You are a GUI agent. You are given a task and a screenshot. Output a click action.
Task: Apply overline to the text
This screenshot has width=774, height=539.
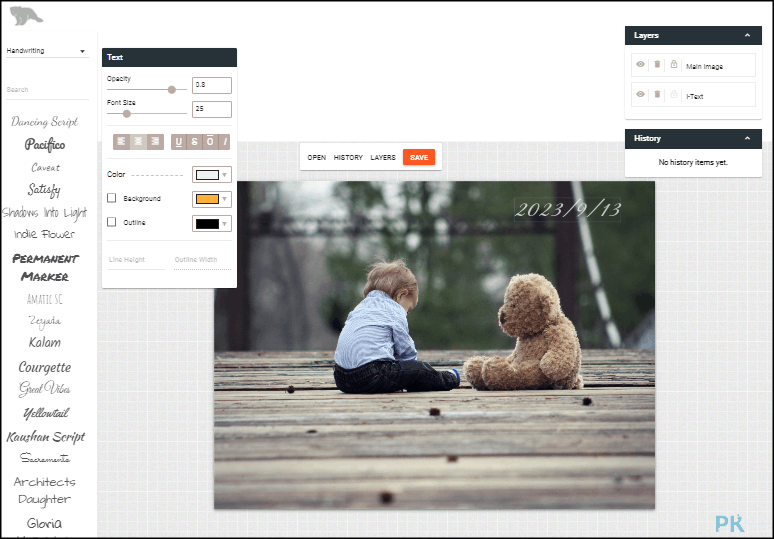(x=210, y=142)
